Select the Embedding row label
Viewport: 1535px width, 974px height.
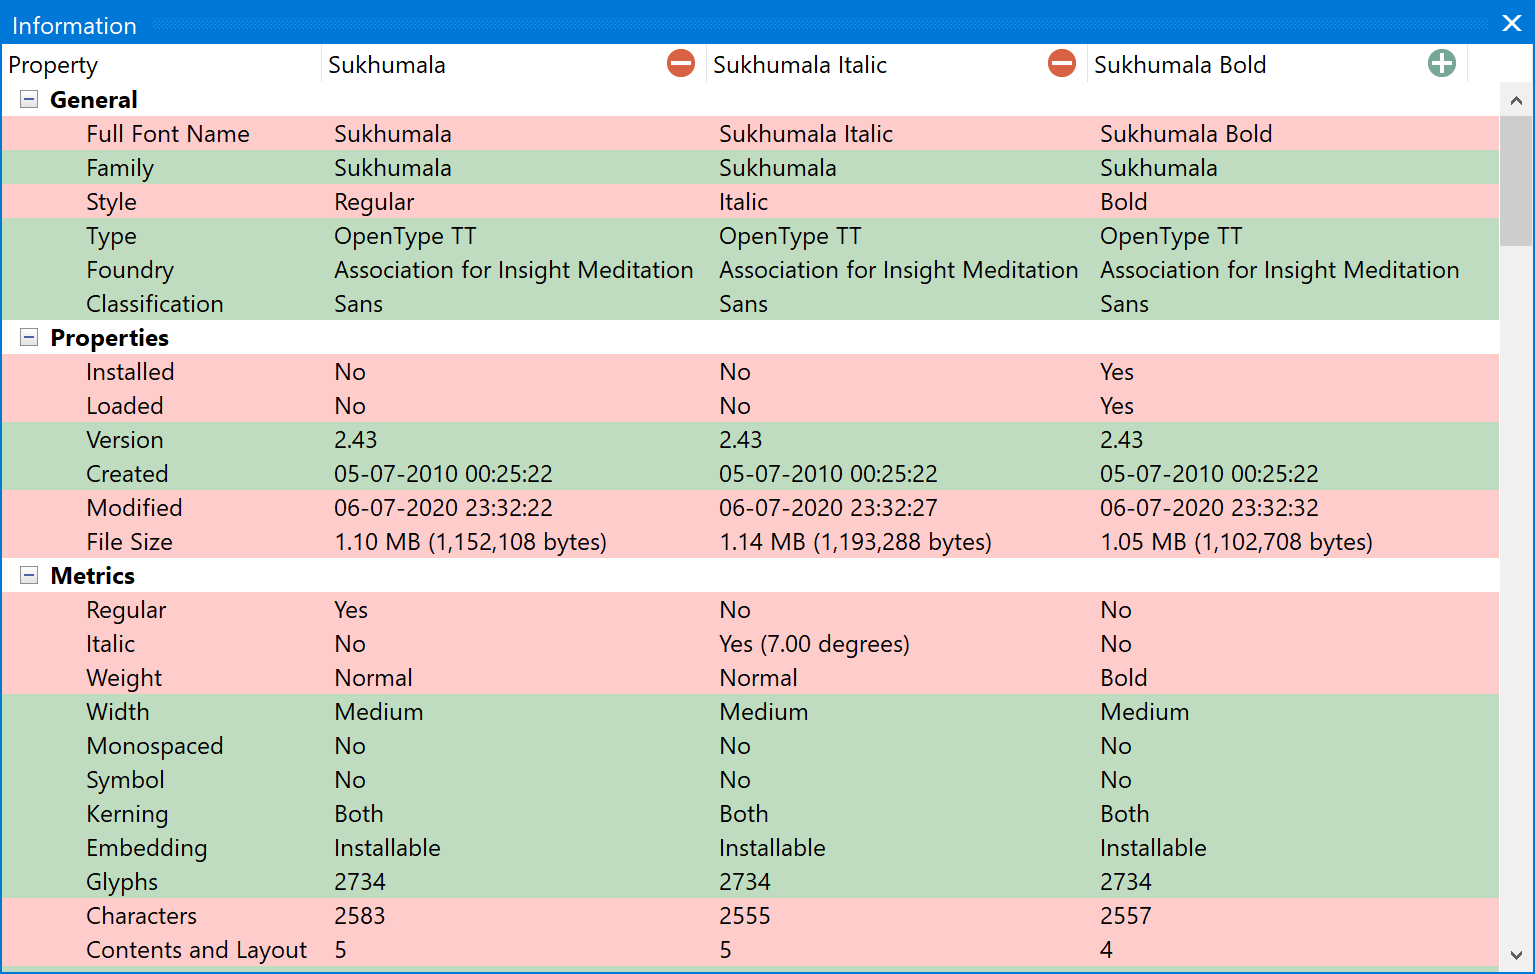point(147,848)
